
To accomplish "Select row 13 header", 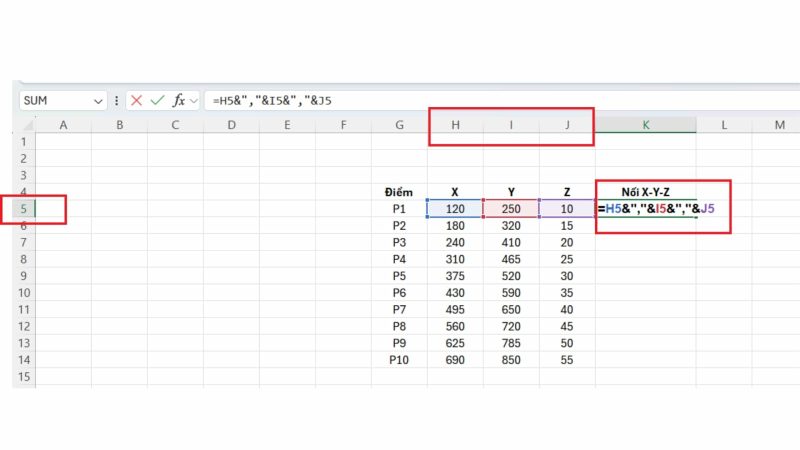I will tap(23, 343).
